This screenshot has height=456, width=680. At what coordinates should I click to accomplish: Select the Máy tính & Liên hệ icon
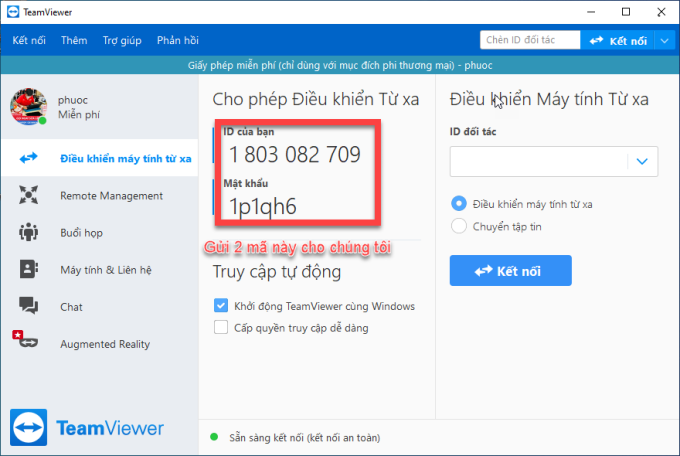pyautogui.click(x=28, y=269)
